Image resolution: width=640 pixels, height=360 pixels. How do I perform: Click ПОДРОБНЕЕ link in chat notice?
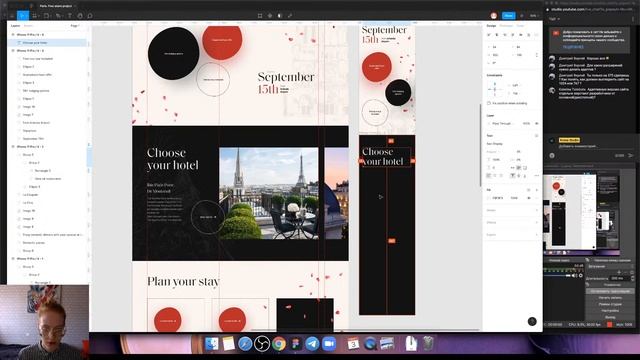click(573, 47)
